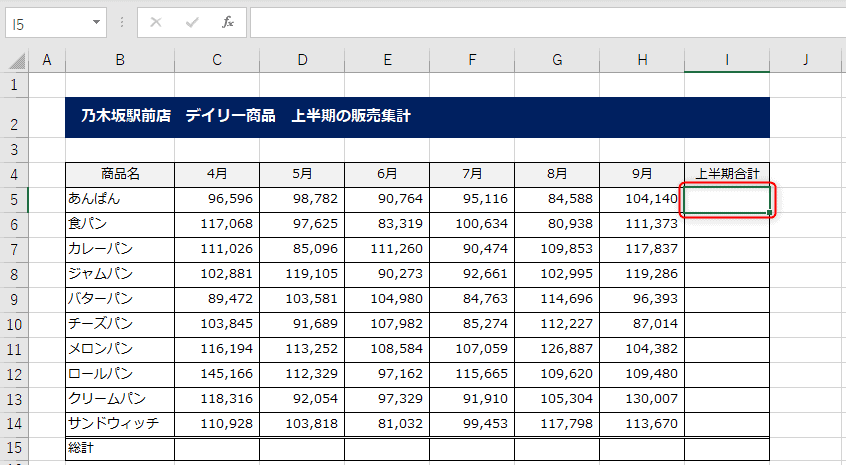Select column G header
This screenshot has width=846, height=465.
[557, 60]
